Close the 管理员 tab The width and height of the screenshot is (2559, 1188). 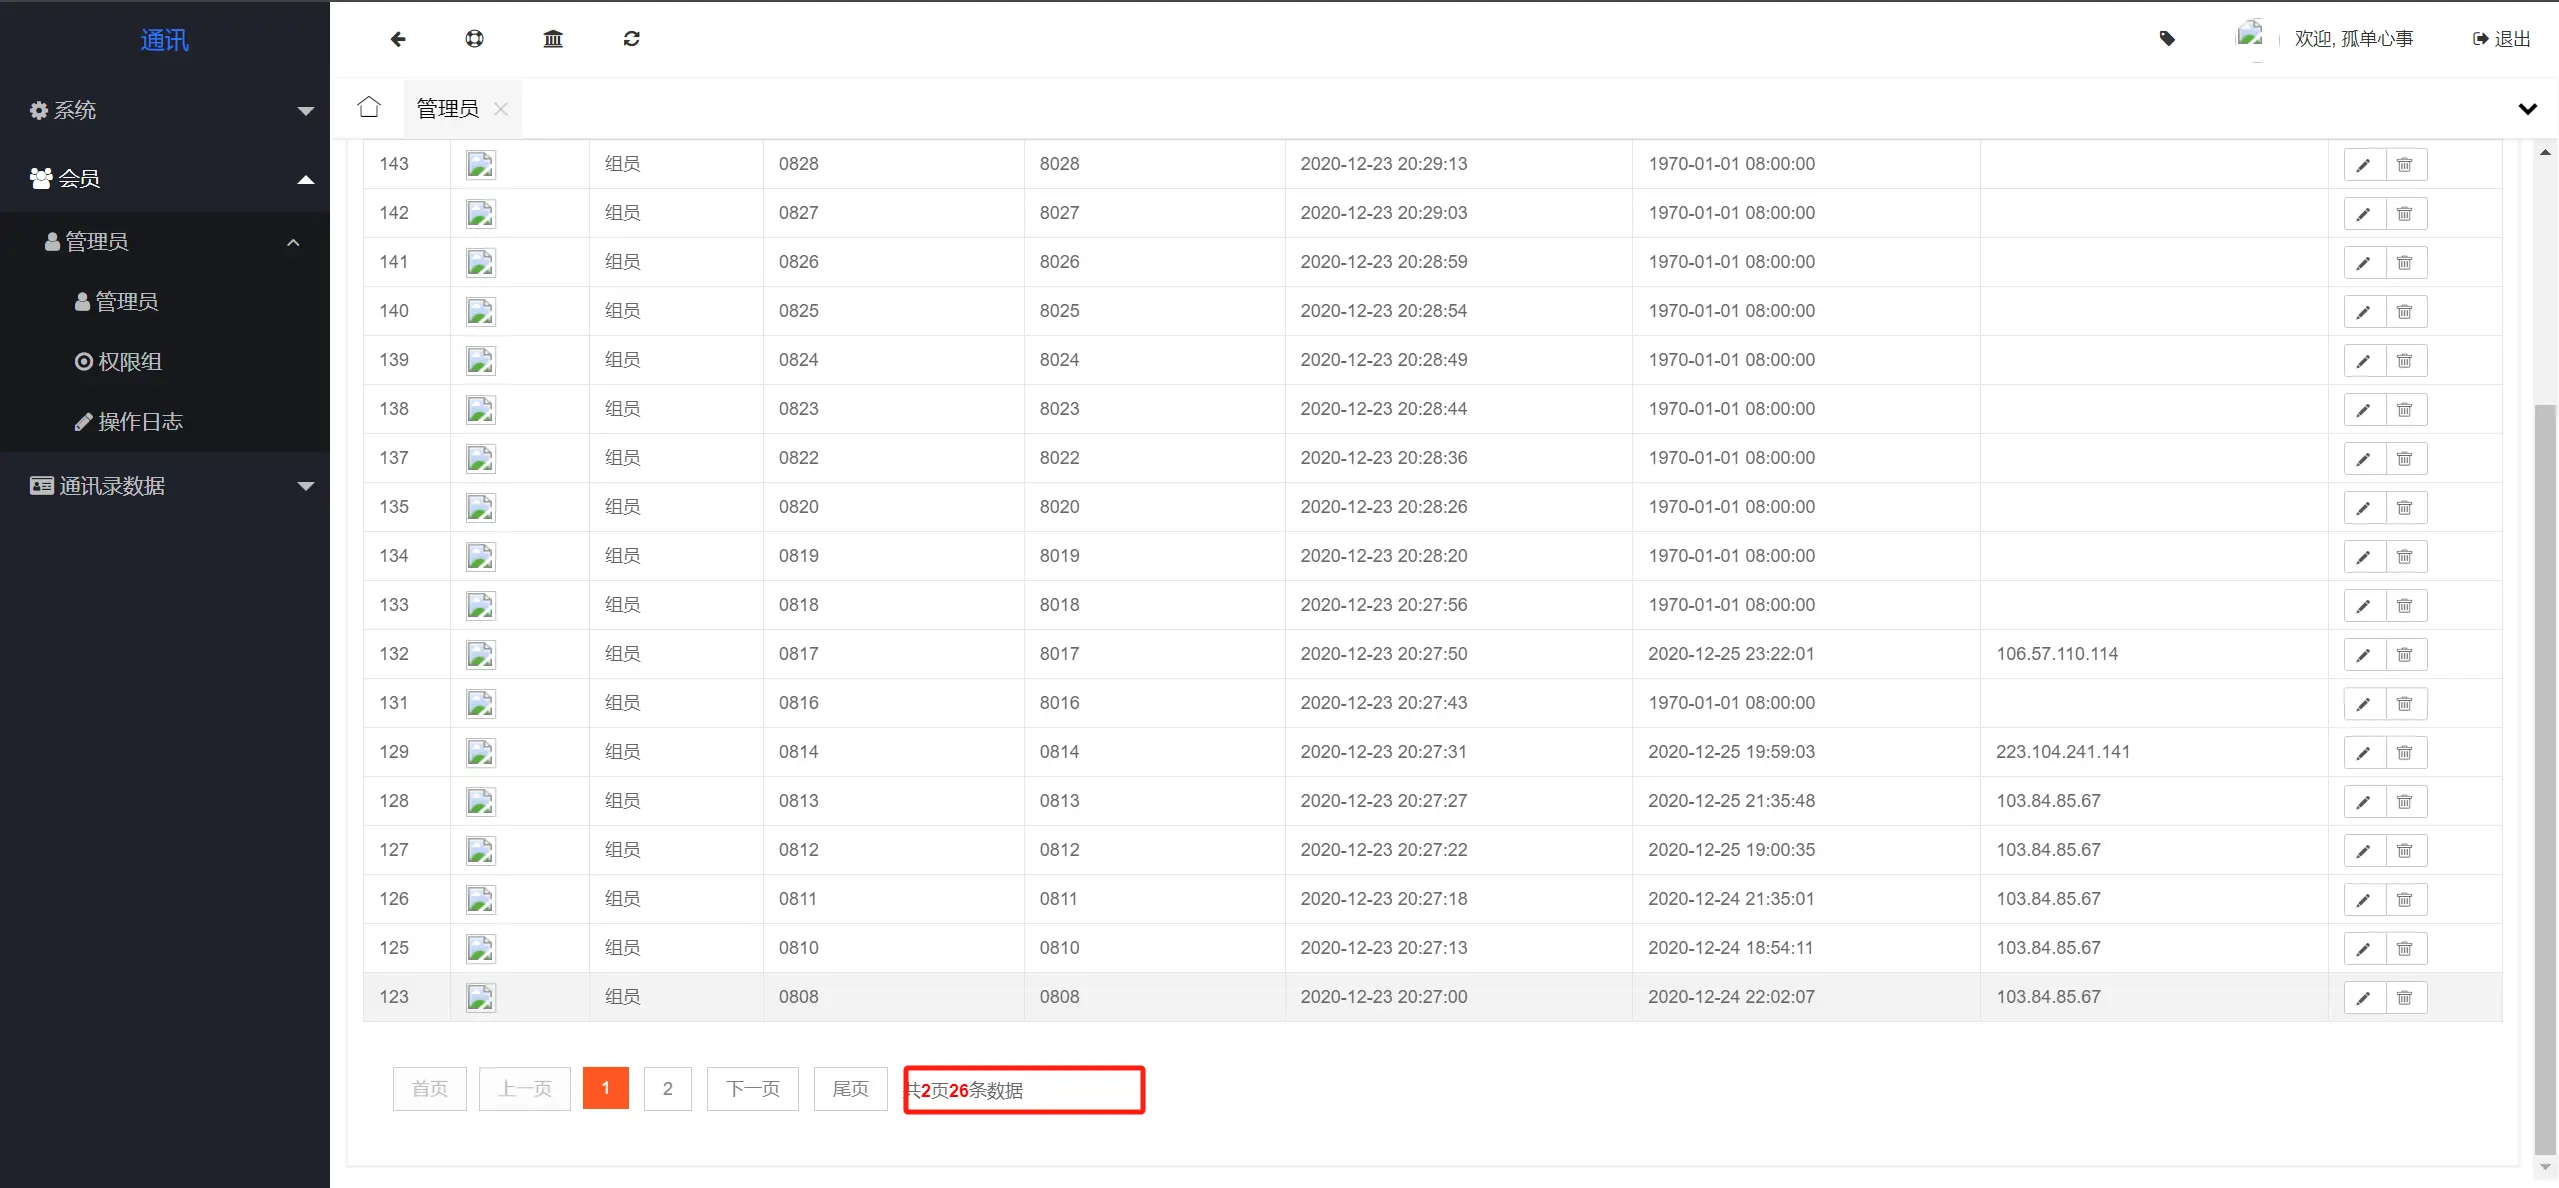[x=501, y=109]
